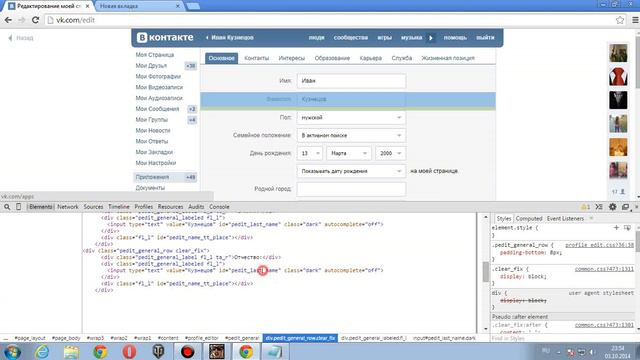This screenshot has height=360, width=640.
Task: Switch to the Жизненная позиция tab
Action: pos(448,58)
